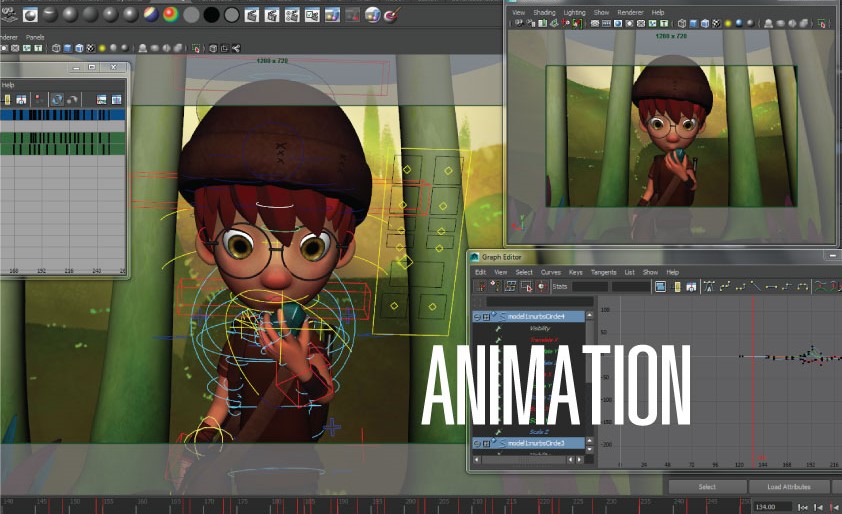Screen dimensions: 842x514
Task: Open the Tangents menu in the Graph Editor
Action: (x=603, y=272)
